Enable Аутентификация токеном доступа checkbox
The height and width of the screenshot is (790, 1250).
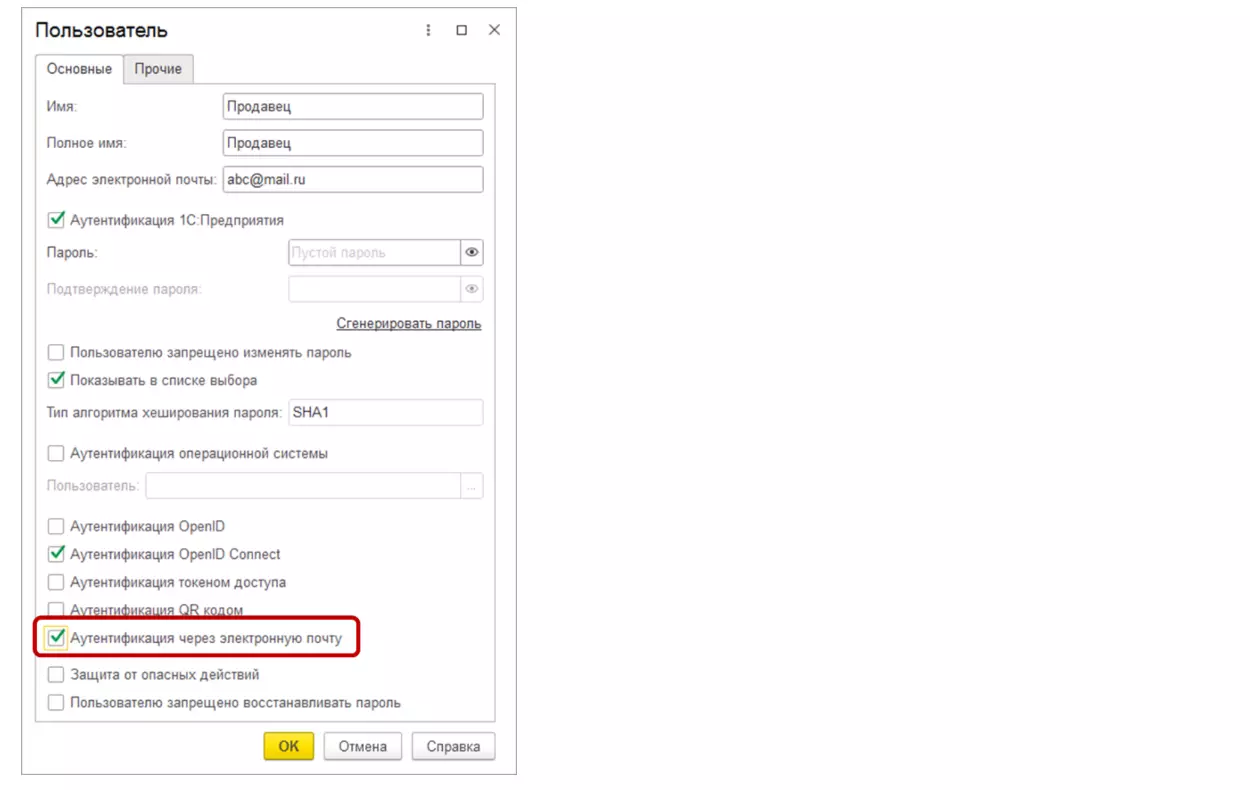pos(56,582)
